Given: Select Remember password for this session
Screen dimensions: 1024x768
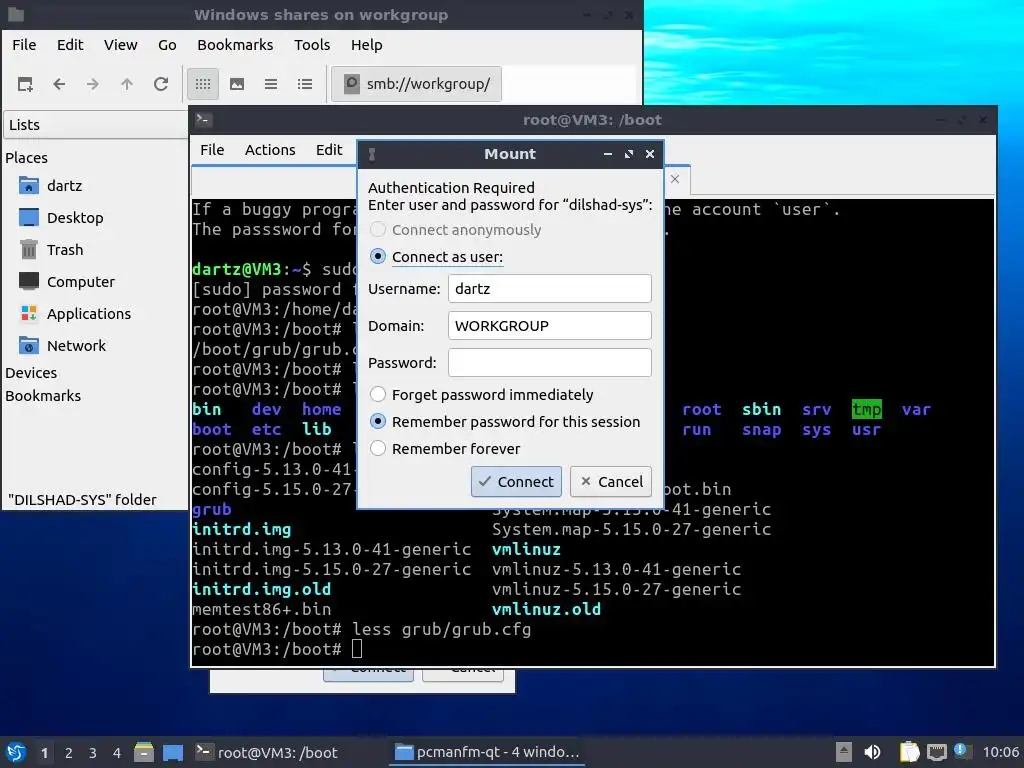Looking at the screenshot, I should point(505,422).
